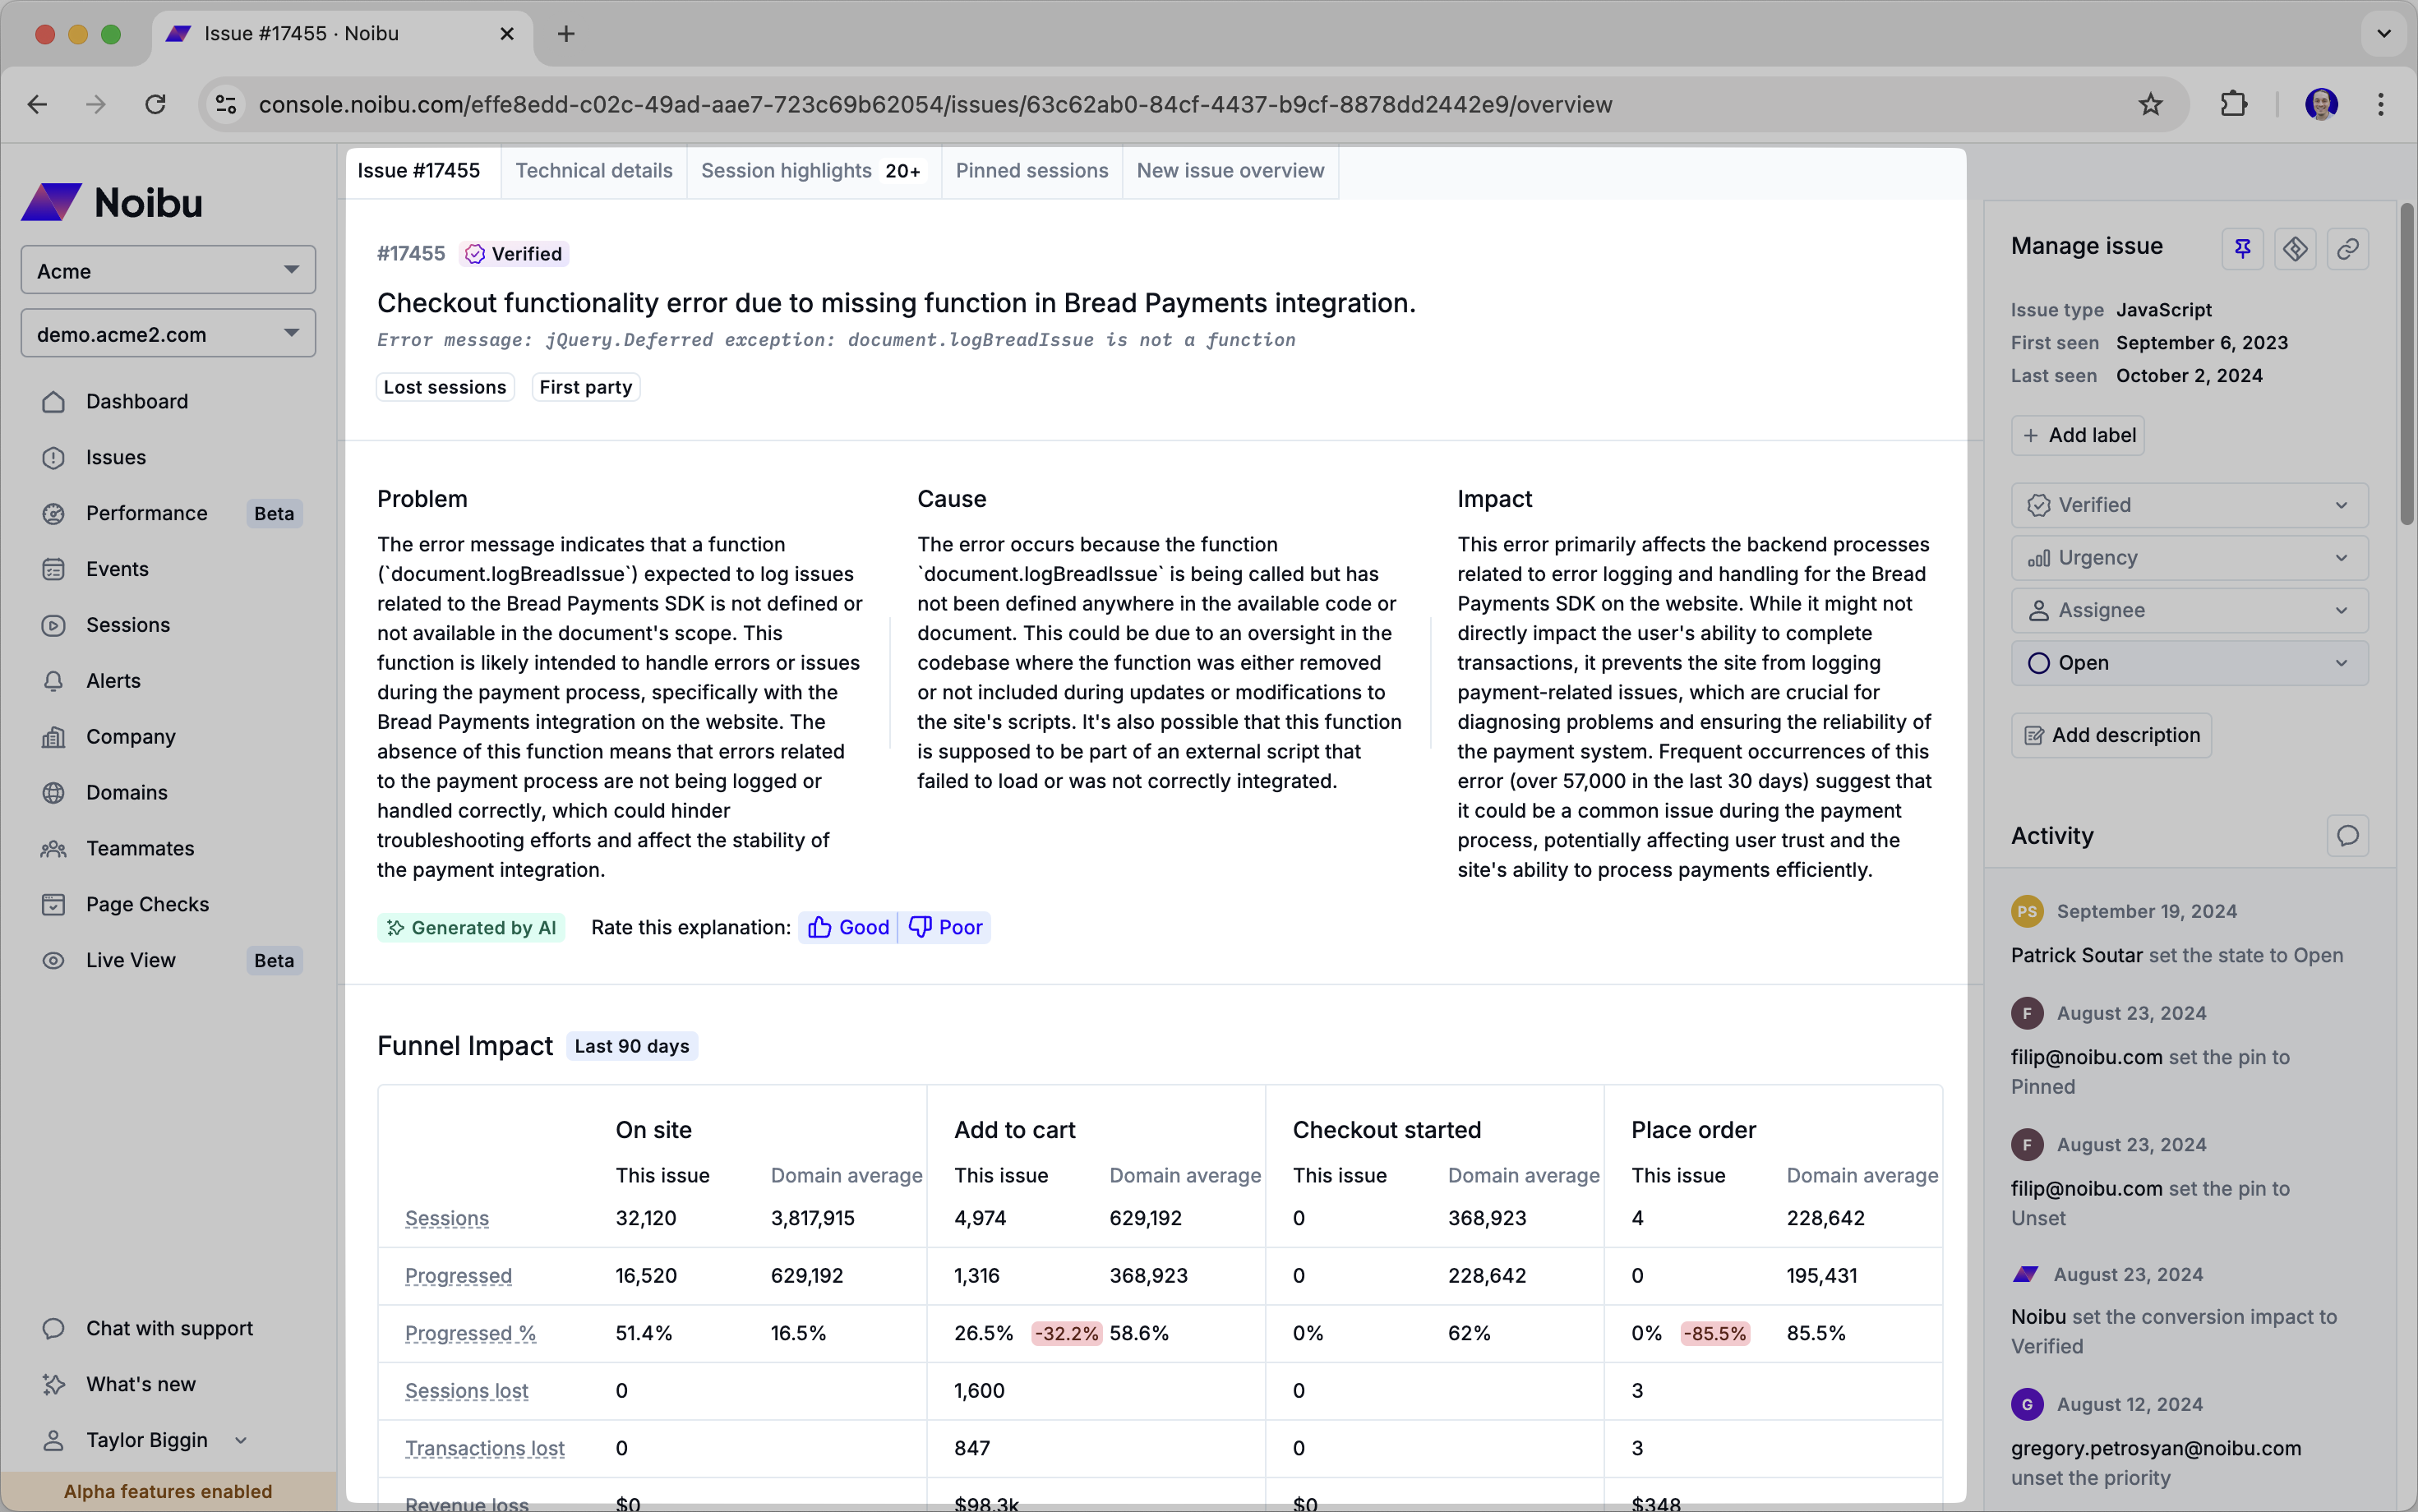The height and width of the screenshot is (1512, 2418).
Task: Click the right panel vertical scrollbar
Action: click(x=2406, y=363)
